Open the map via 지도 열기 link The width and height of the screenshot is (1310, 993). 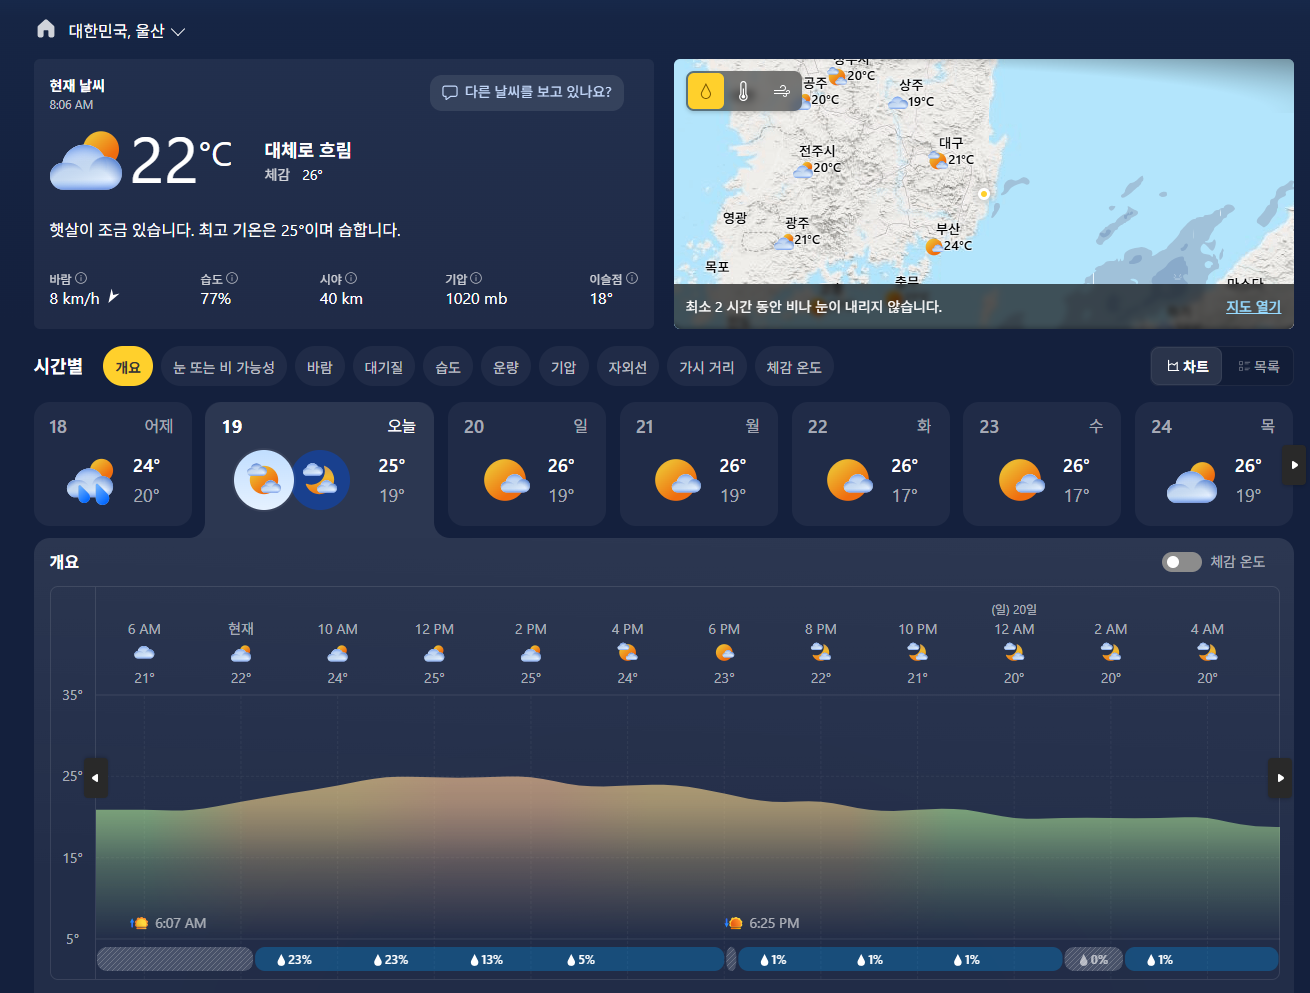[x=1253, y=306]
